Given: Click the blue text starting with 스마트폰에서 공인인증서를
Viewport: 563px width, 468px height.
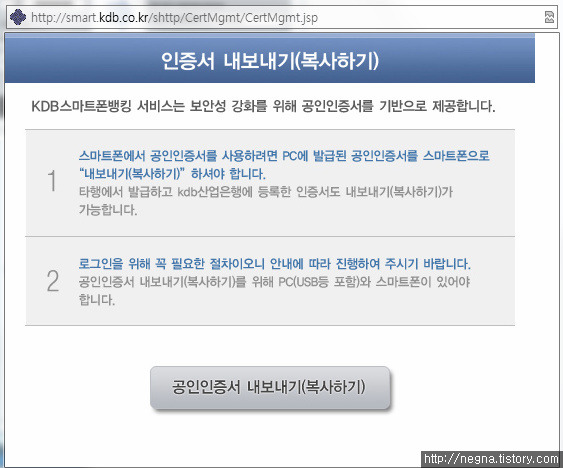Looking at the screenshot, I should click(284, 156).
